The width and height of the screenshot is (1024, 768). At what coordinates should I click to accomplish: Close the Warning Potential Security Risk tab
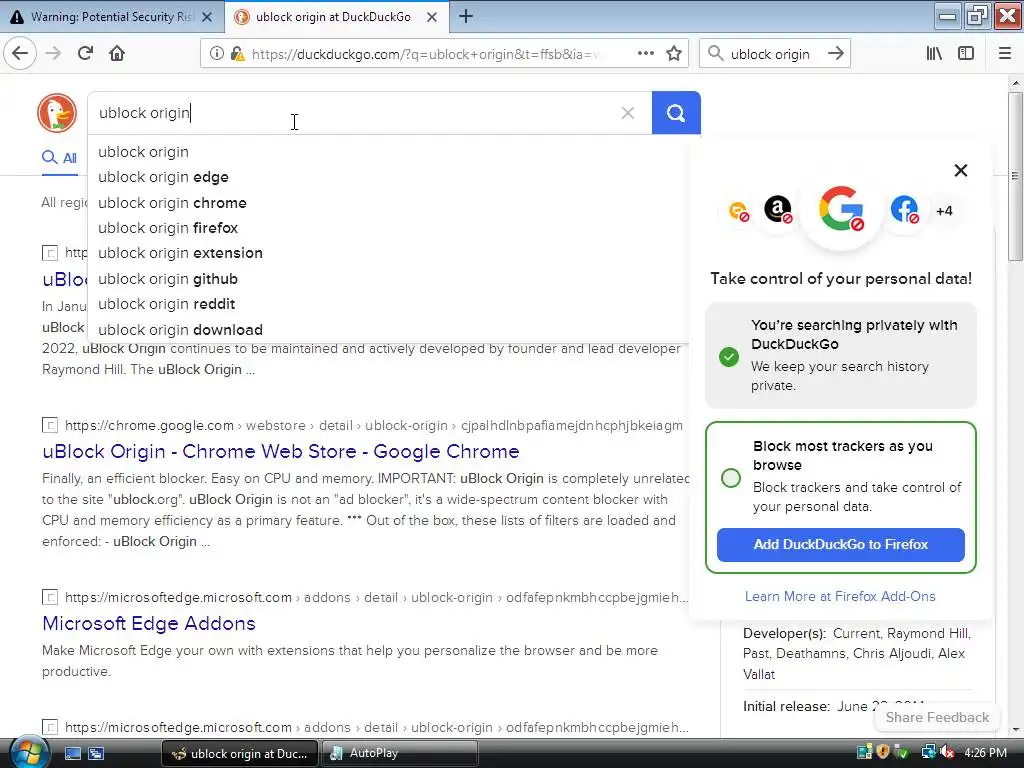pos(207,17)
